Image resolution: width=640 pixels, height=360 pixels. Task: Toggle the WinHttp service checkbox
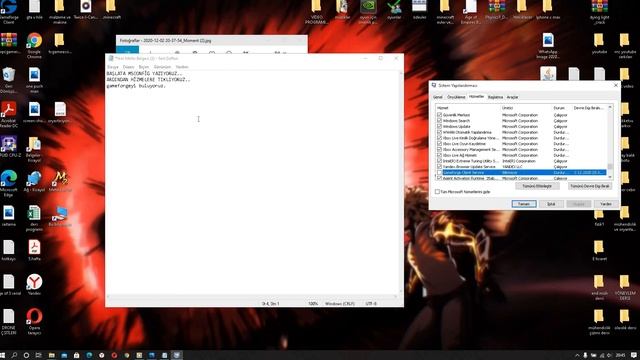439,132
